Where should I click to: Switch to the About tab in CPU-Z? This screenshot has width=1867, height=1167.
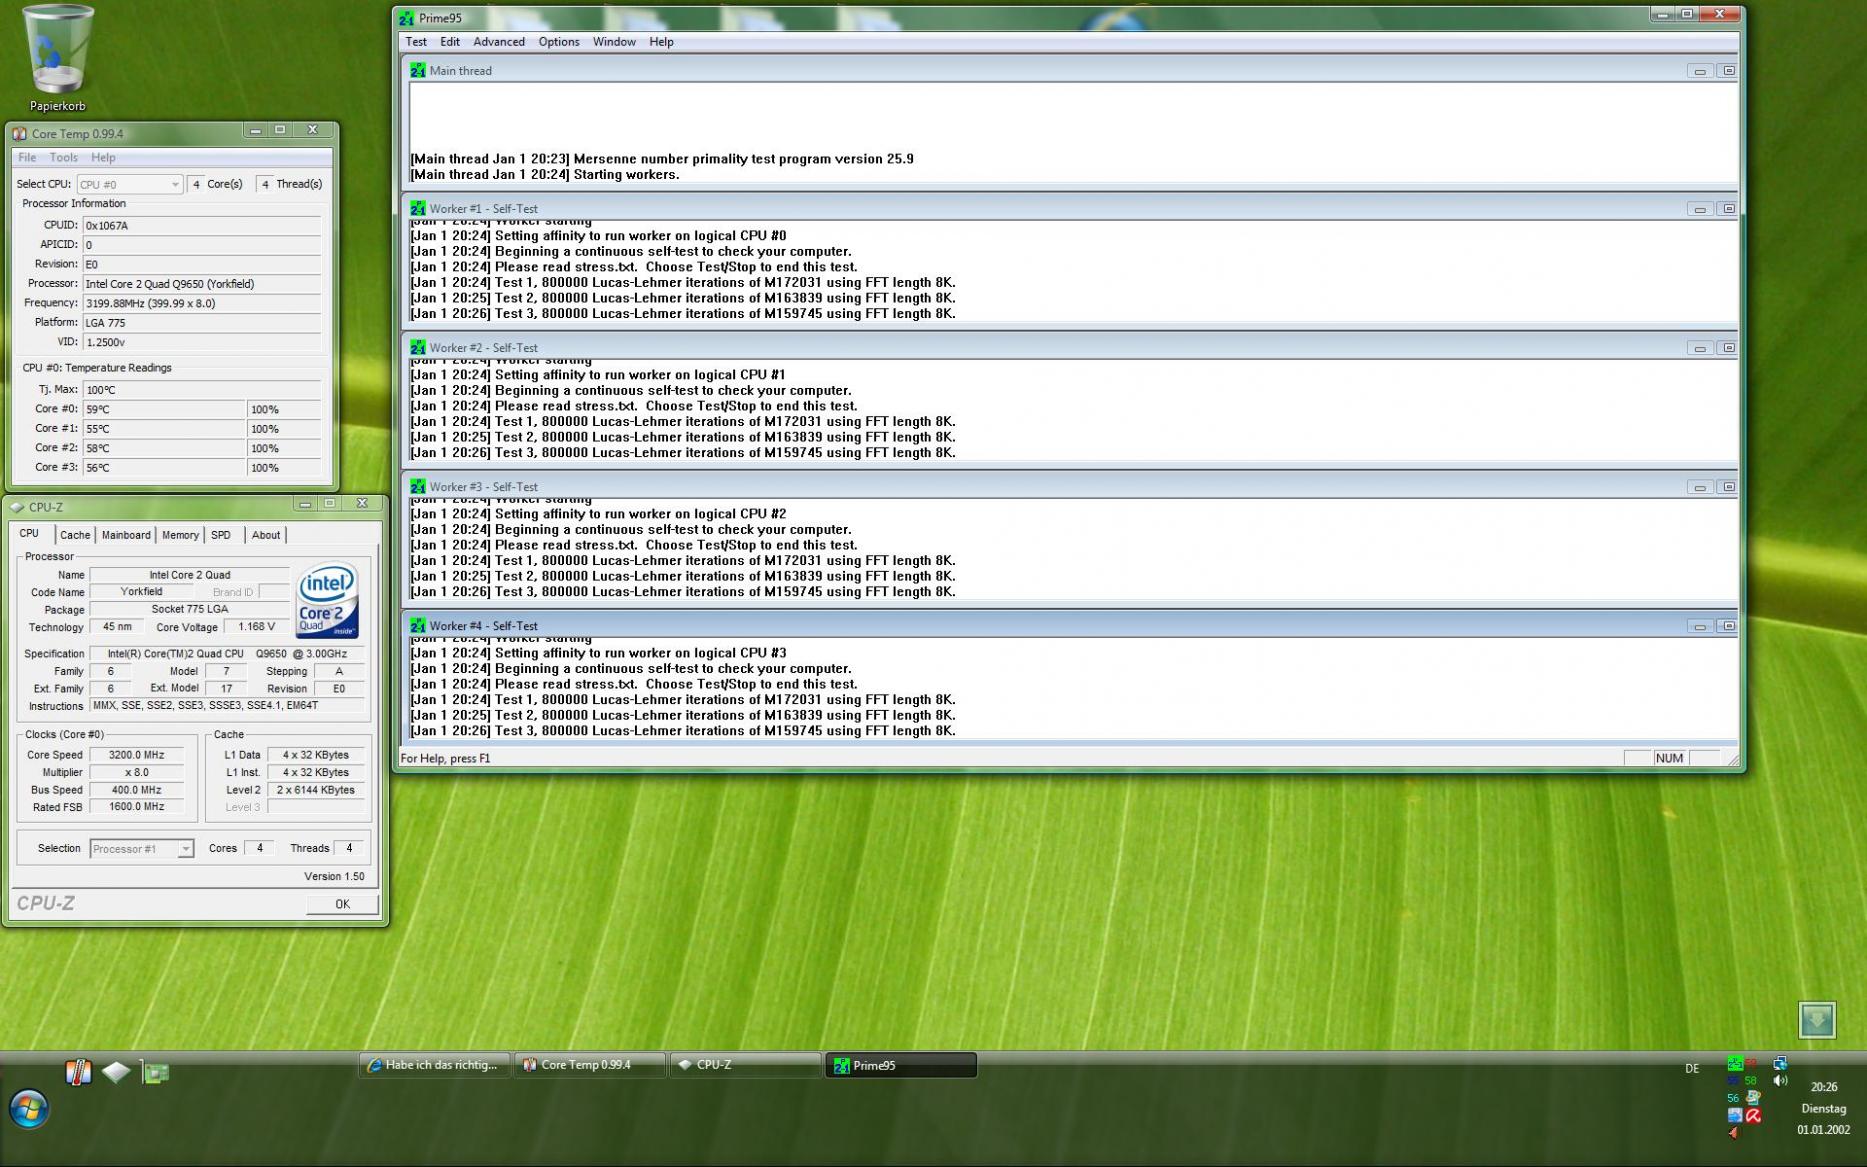[x=266, y=535]
